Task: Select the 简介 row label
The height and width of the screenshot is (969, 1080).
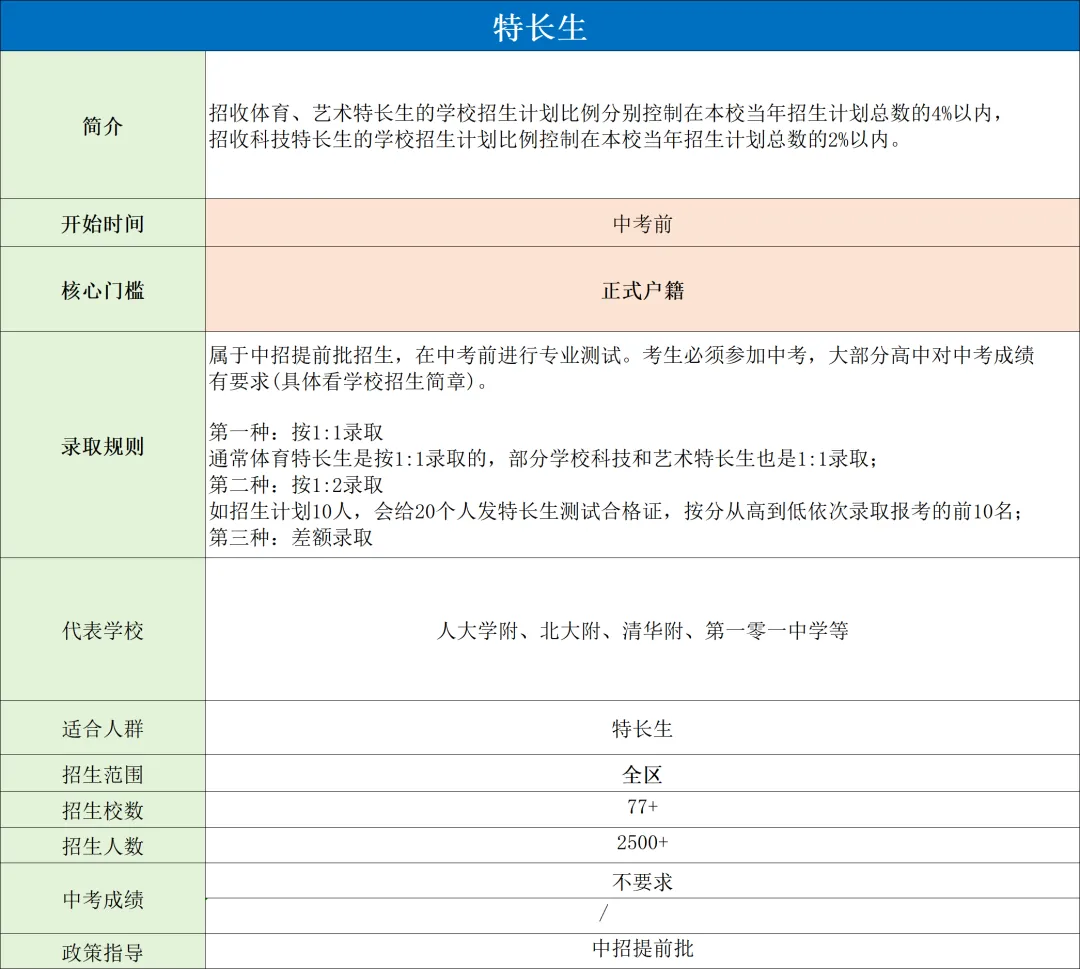Action: click(x=103, y=126)
